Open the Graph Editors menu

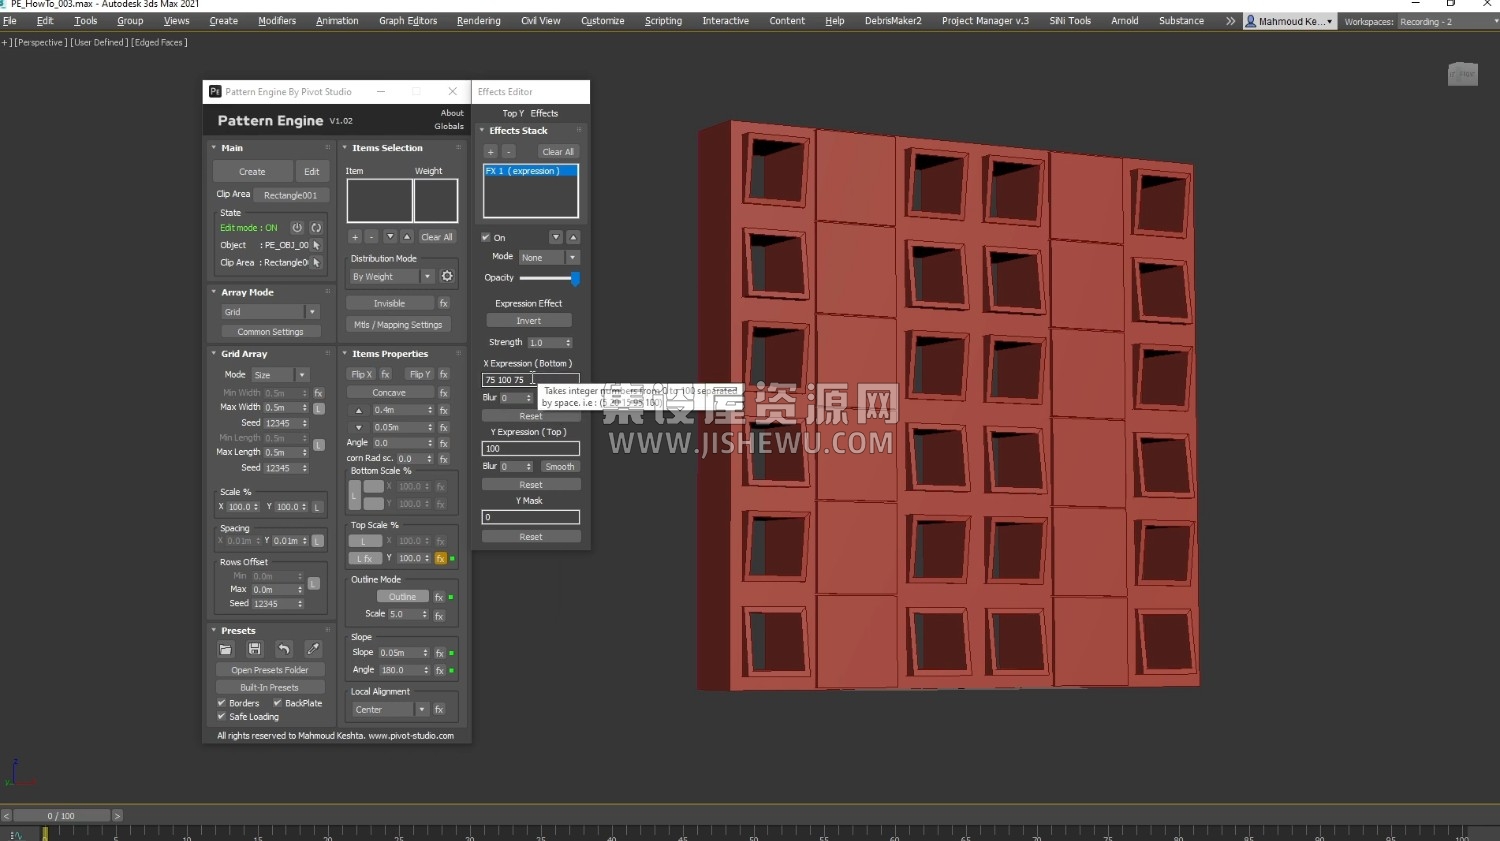(x=408, y=20)
